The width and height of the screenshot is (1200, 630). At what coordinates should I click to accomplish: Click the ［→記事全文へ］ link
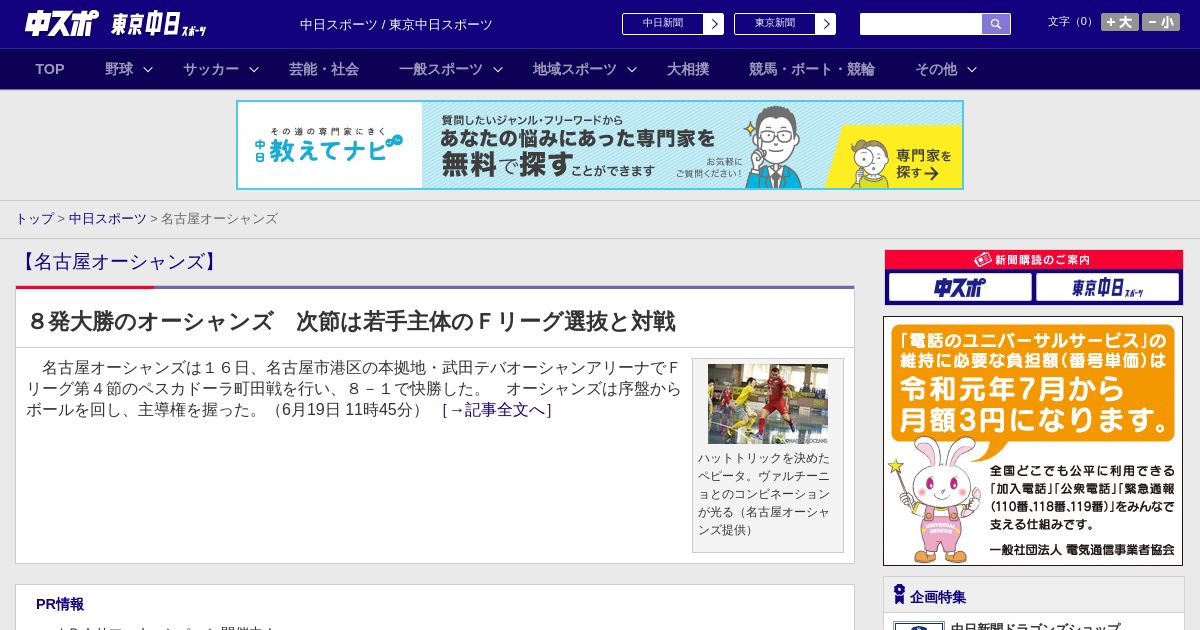pyautogui.click(x=497, y=409)
